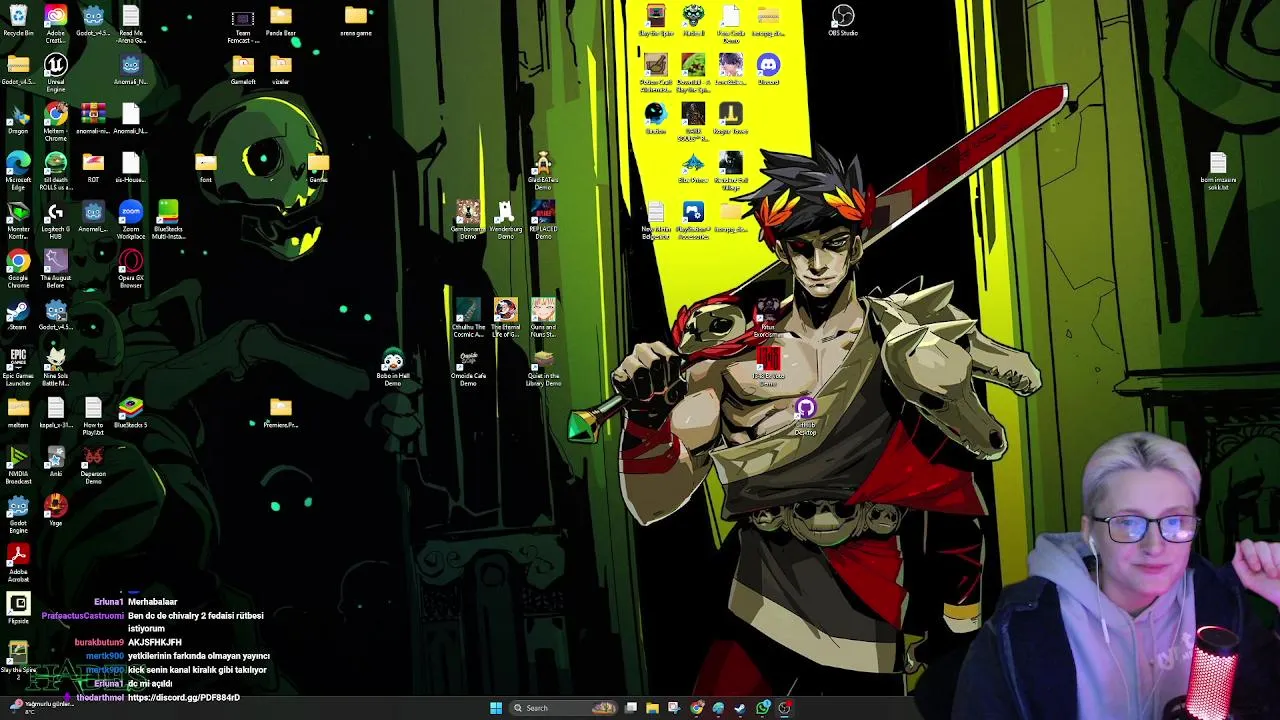
Task: Open the Recycle Bin desktop icon
Action: (x=18, y=21)
